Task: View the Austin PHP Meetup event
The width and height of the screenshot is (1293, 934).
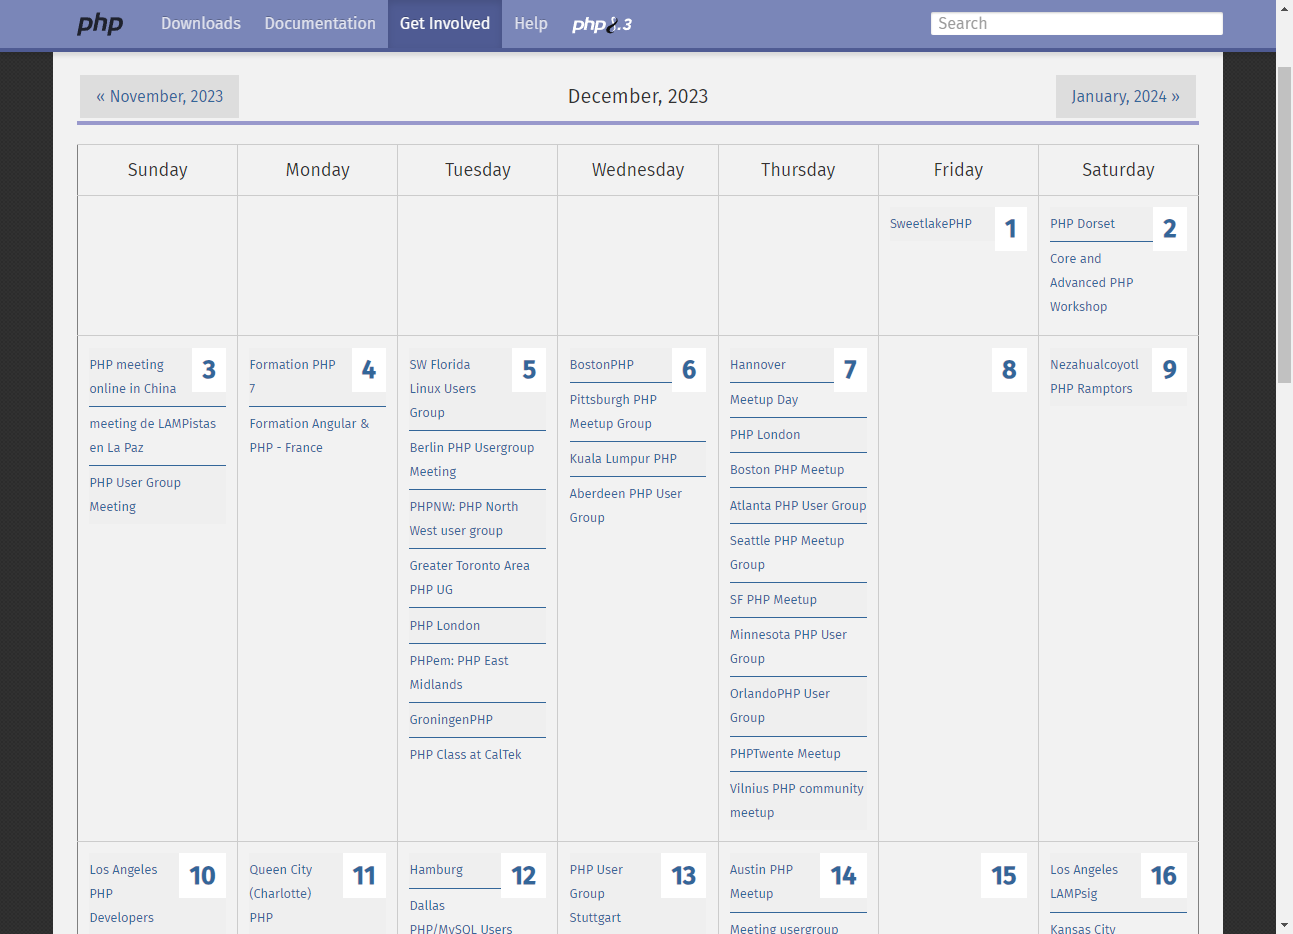Action: pyautogui.click(x=761, y=882)
